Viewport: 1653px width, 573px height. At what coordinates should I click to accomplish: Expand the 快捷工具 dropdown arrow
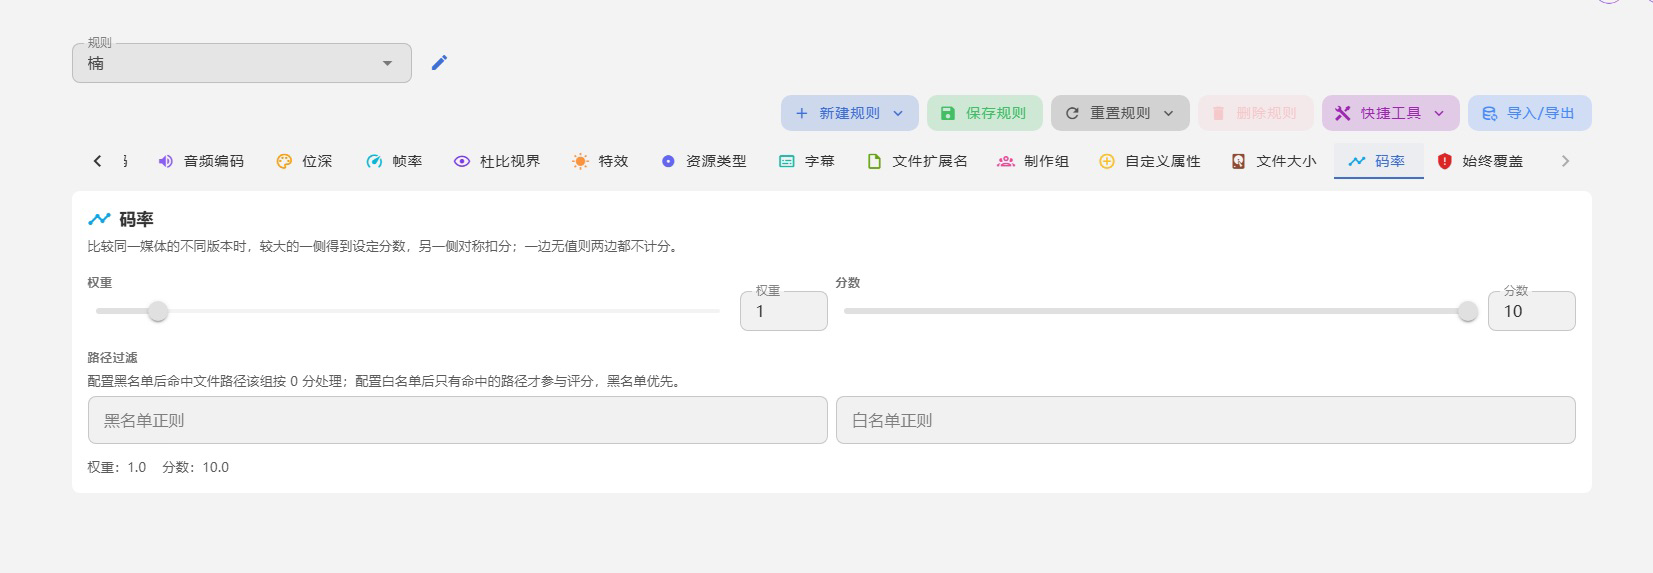point(1439,113)
